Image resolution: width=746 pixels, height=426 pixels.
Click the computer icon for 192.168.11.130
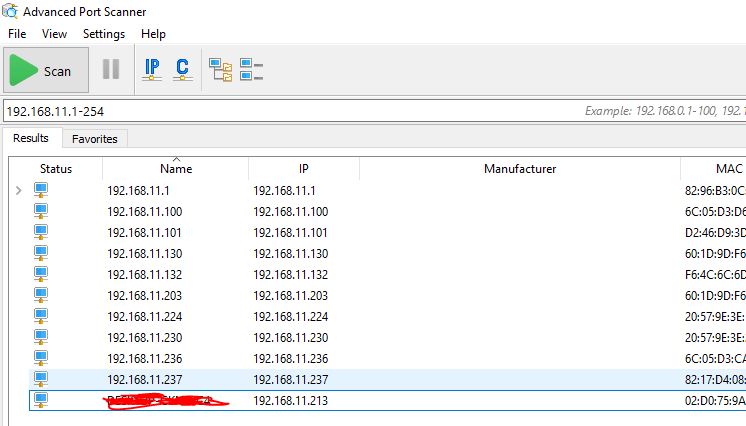click(x=41, y=253)
